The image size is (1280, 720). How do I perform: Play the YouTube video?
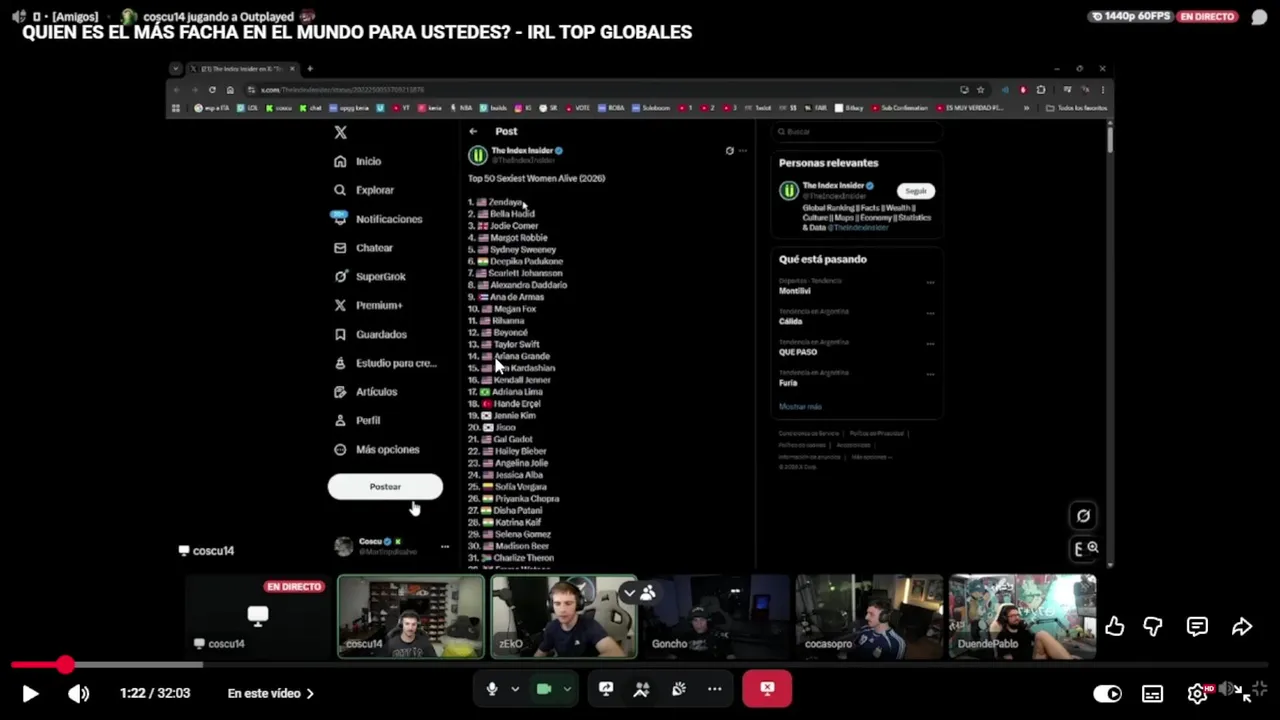pos(30,693)
